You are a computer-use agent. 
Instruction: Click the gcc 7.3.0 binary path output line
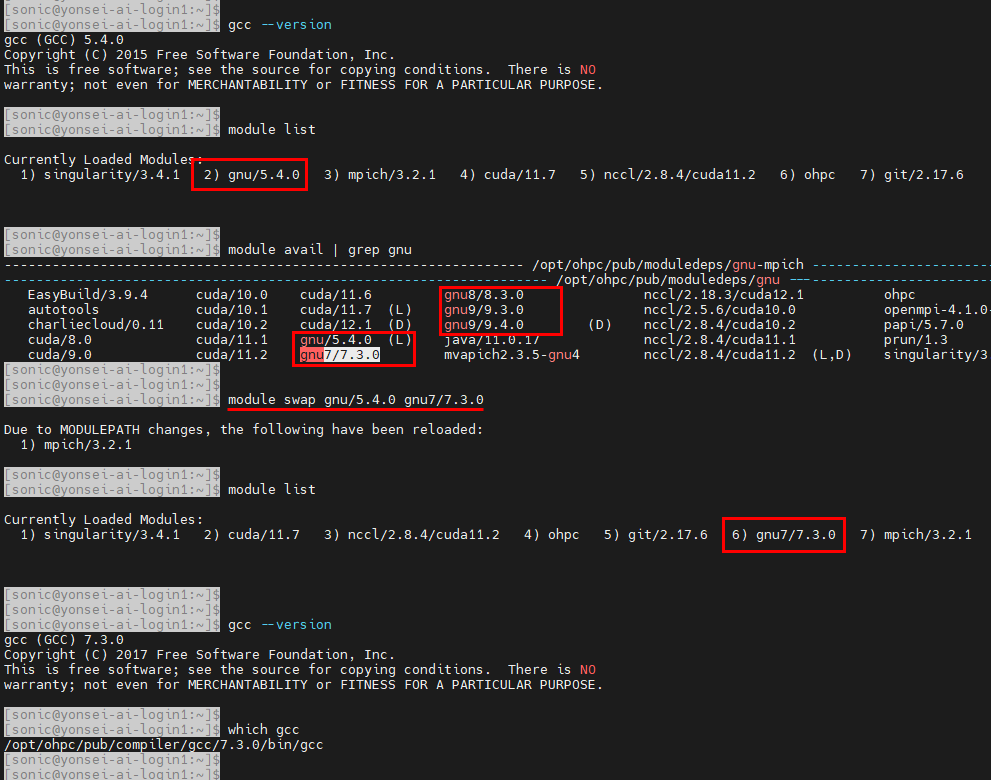(x=164, y=745)
